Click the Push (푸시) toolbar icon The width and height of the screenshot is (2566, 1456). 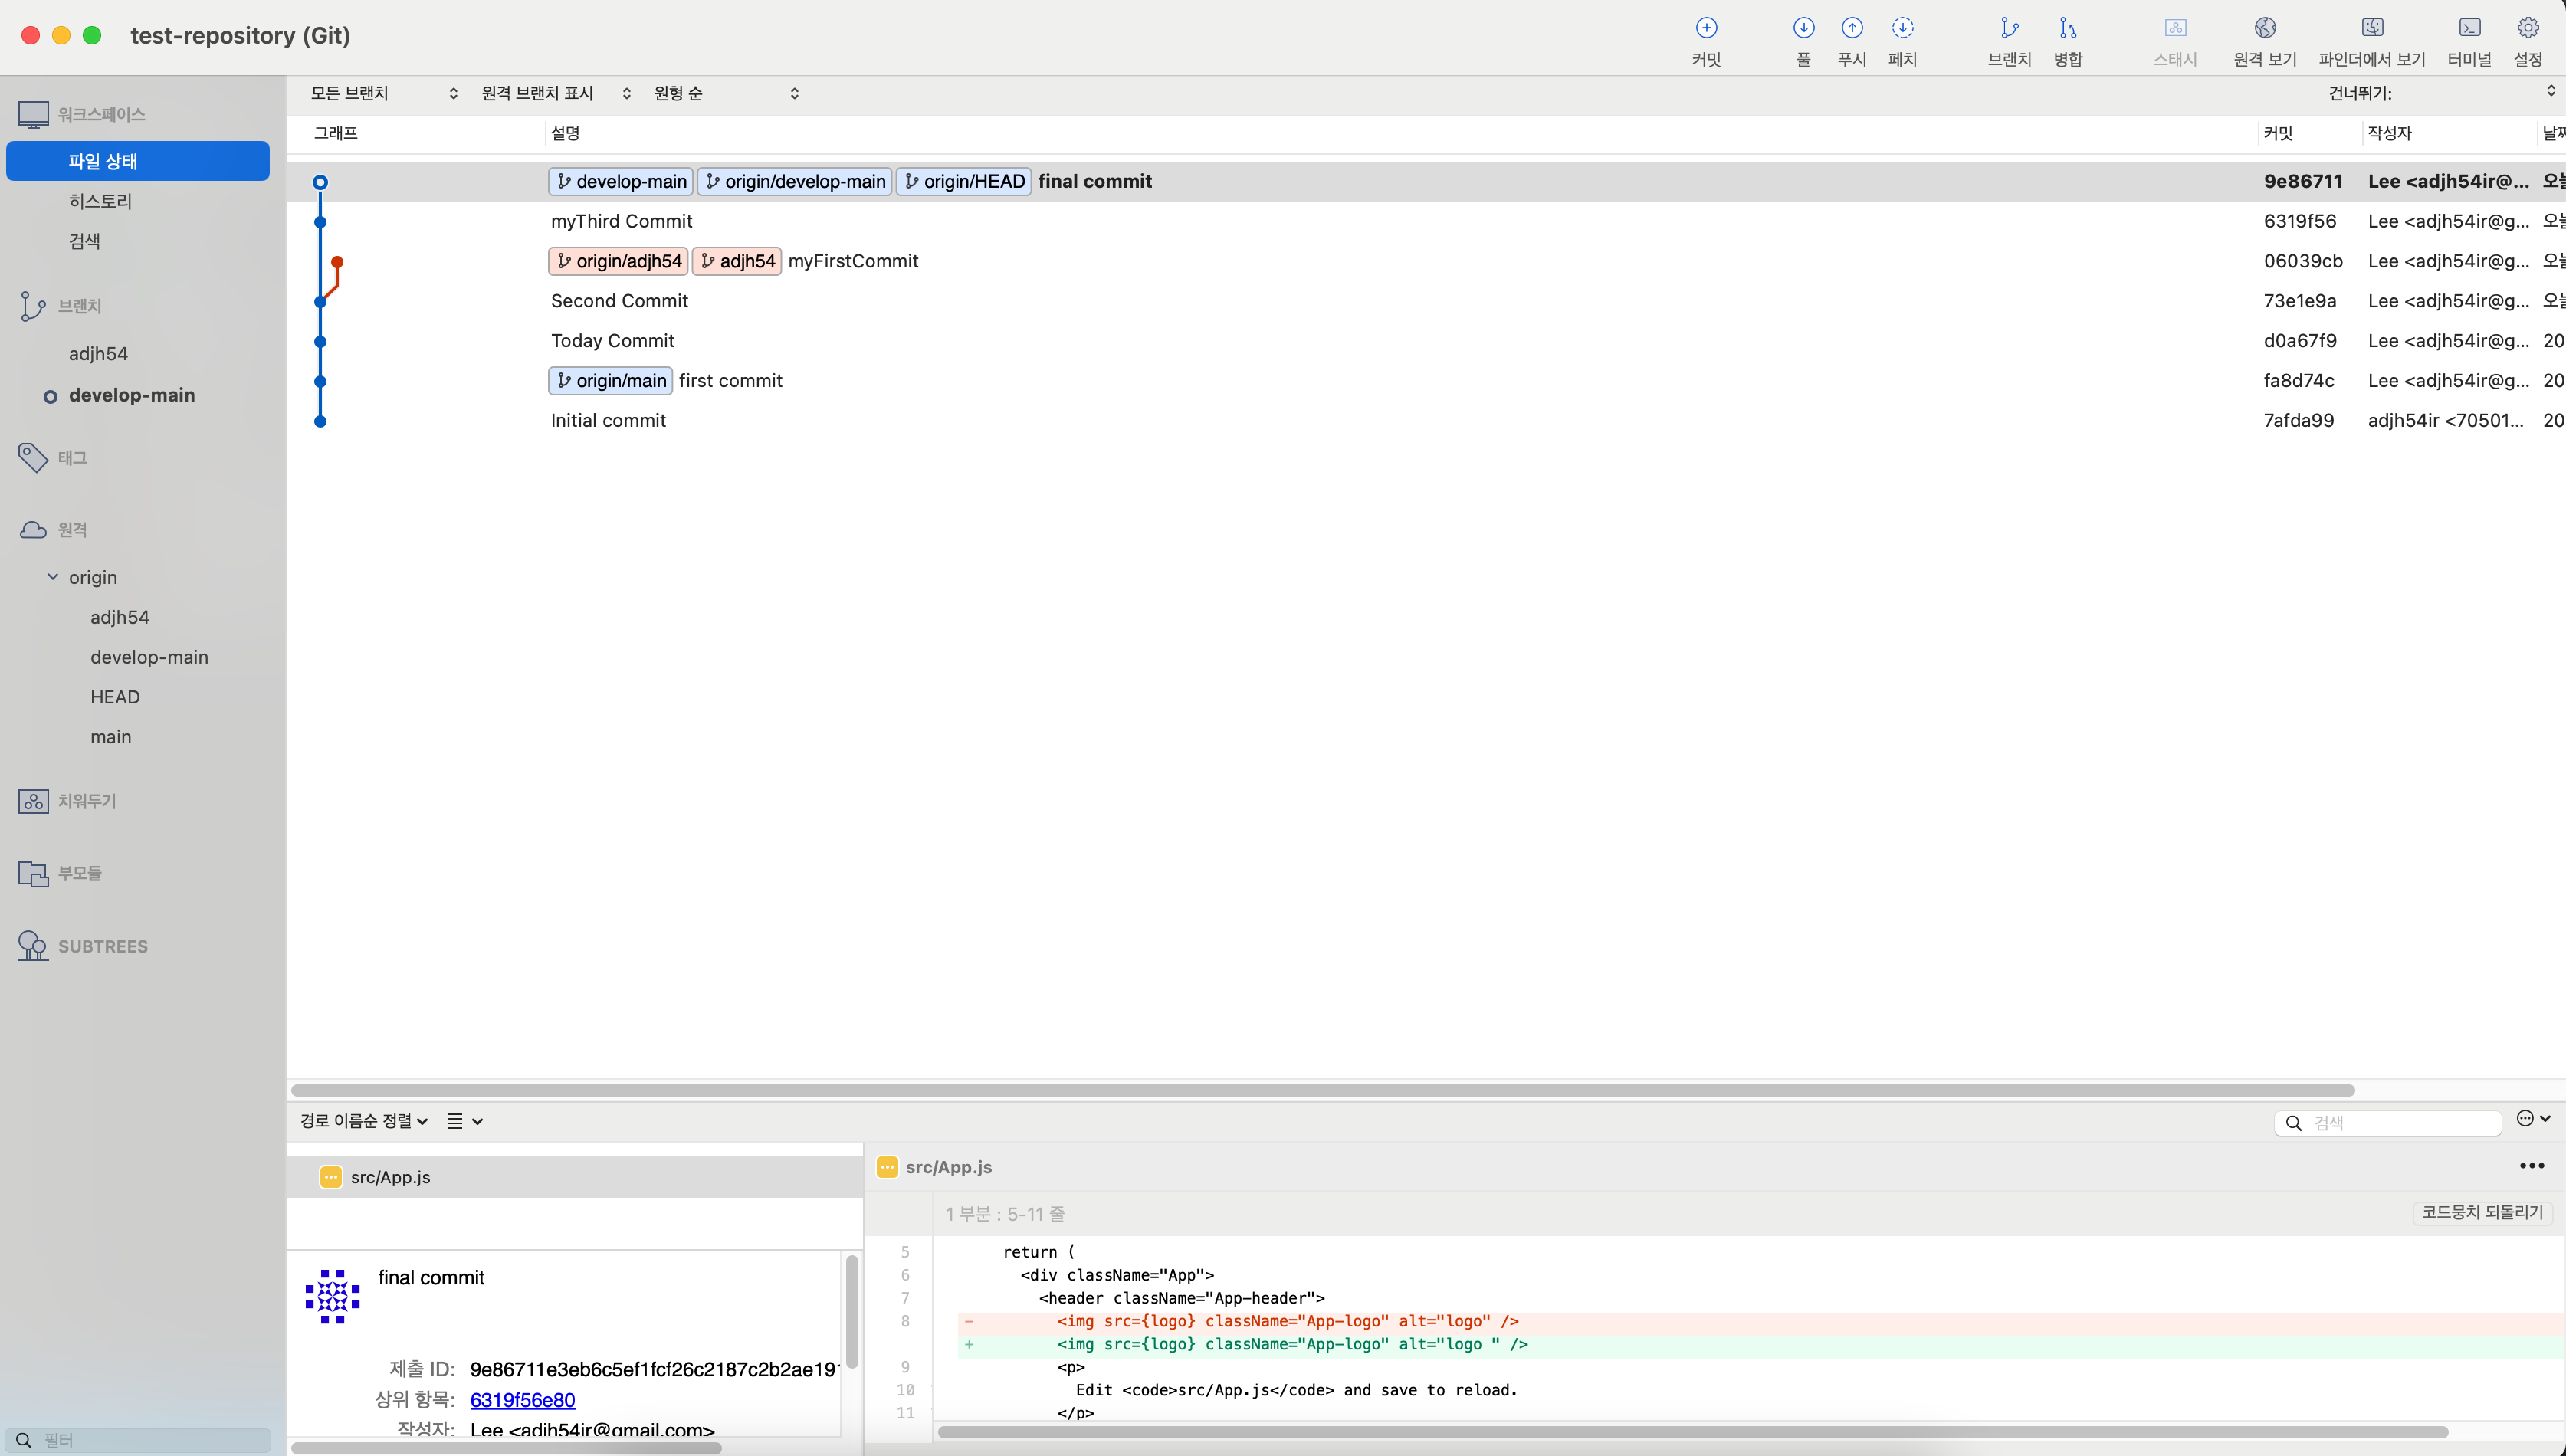click(x=1852, y=29)
